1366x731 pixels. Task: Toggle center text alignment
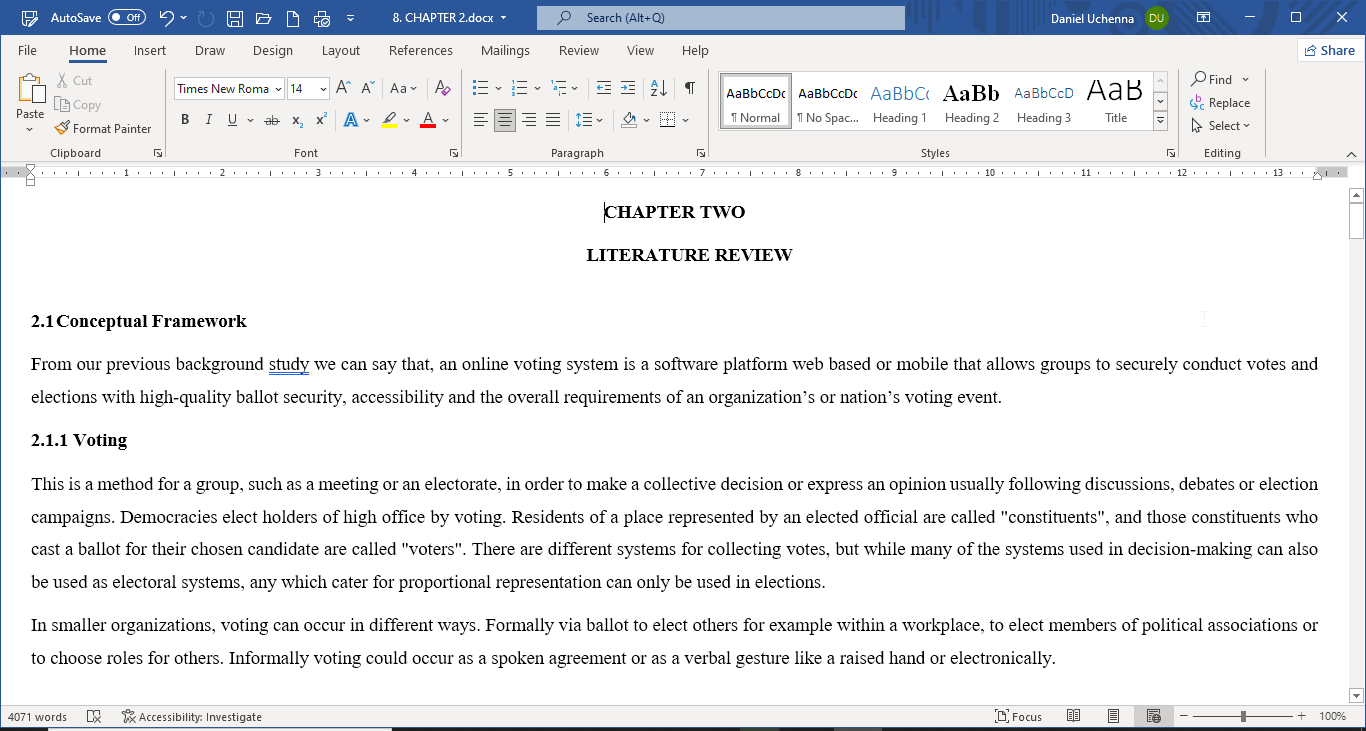504,119
